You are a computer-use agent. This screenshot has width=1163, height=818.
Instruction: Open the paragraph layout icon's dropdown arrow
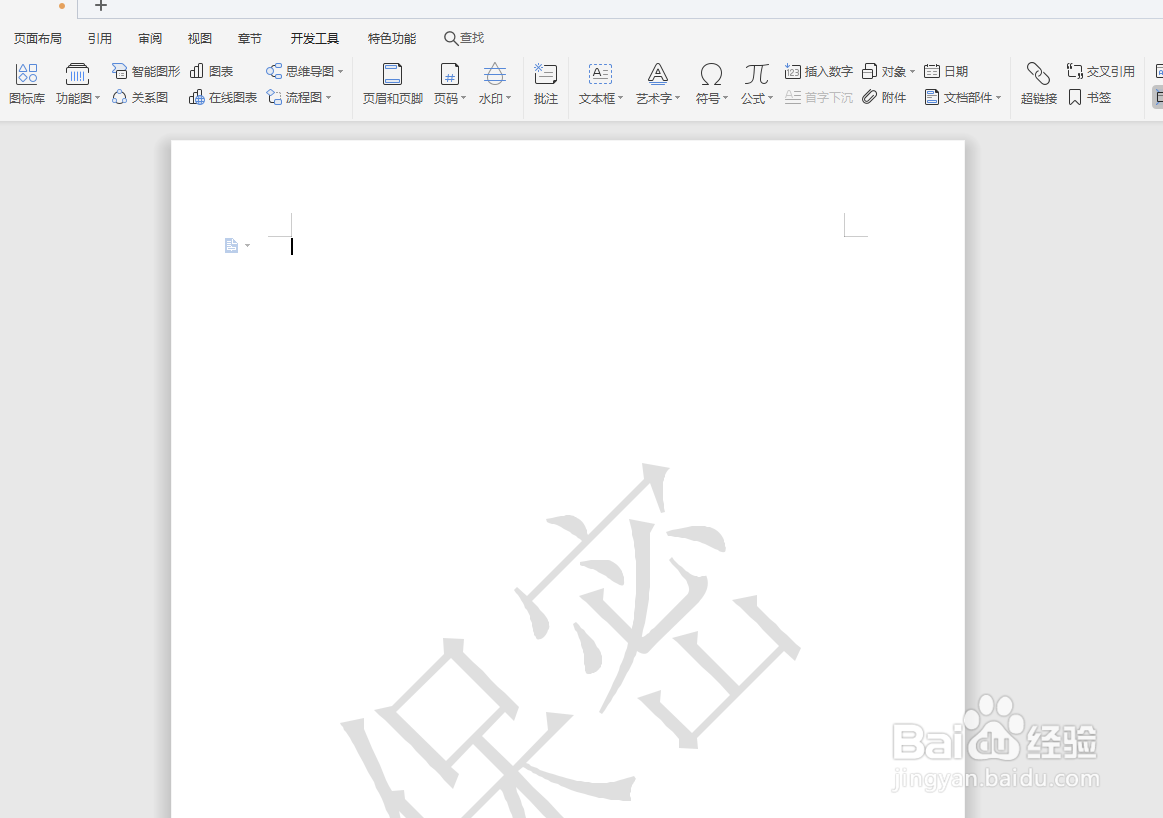pyautogui.click(x=248, y=245)
